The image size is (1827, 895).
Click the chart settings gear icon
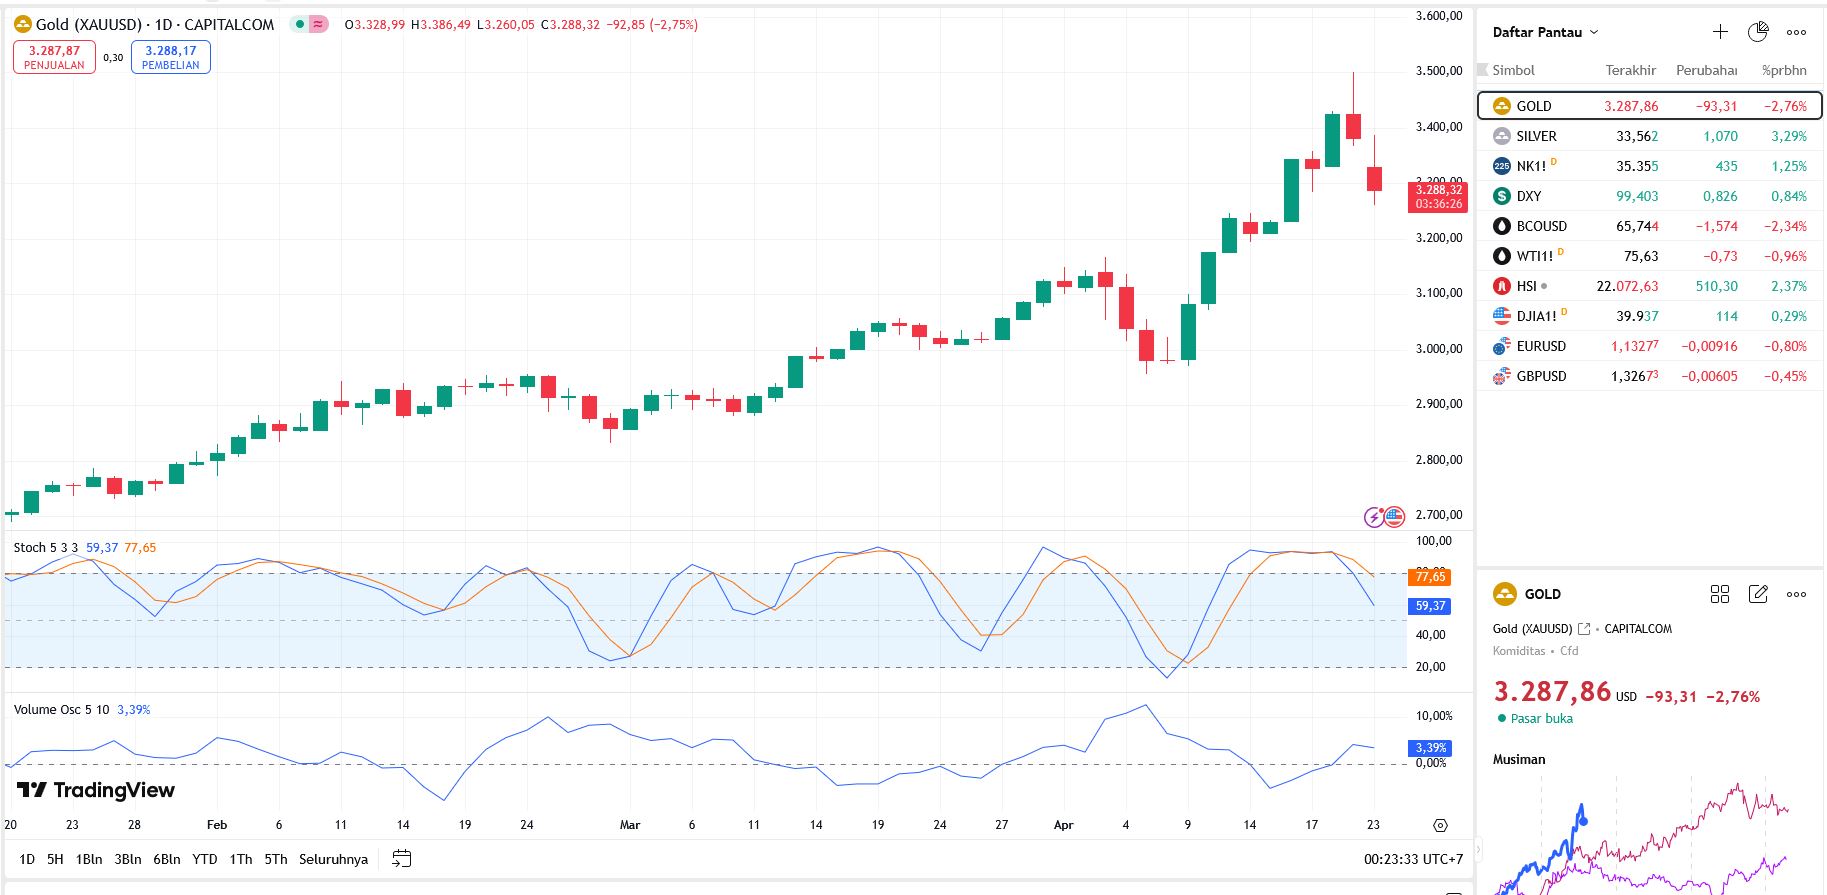pyautogui.click(x=1440, y=825)
